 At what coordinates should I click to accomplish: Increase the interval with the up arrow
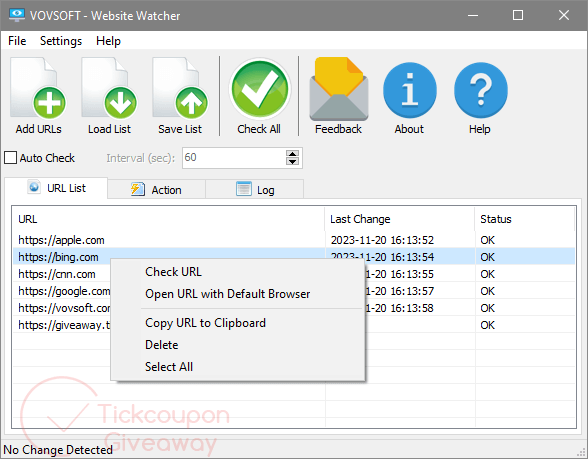point(292,154)
